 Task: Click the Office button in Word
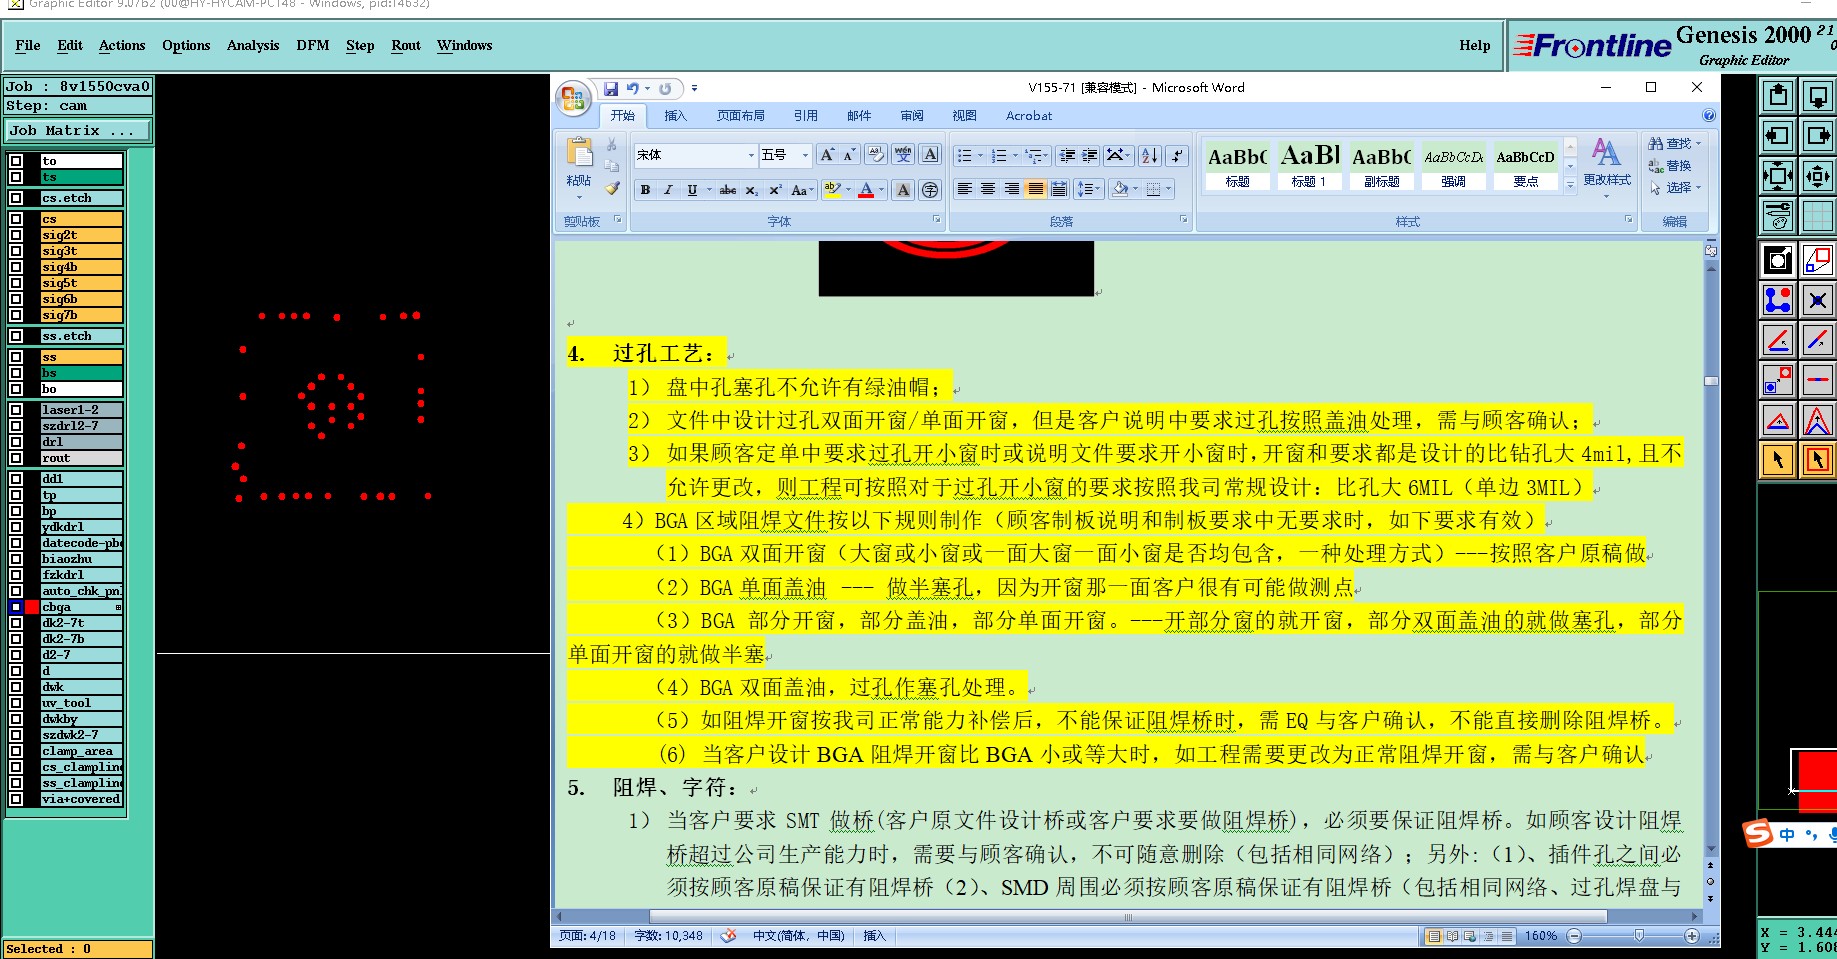(x=573, y=97)
